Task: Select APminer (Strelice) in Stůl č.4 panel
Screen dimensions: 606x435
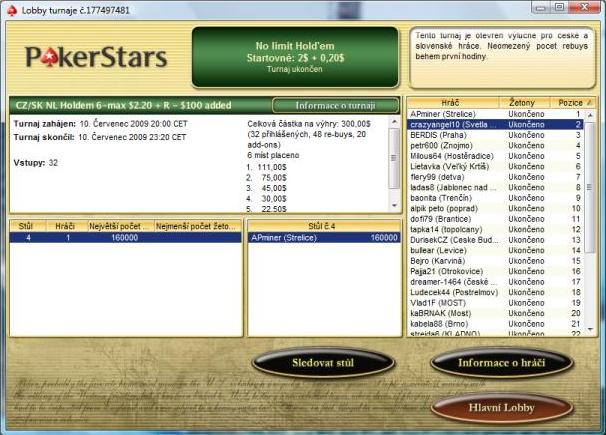Action: tap(324, 238)
